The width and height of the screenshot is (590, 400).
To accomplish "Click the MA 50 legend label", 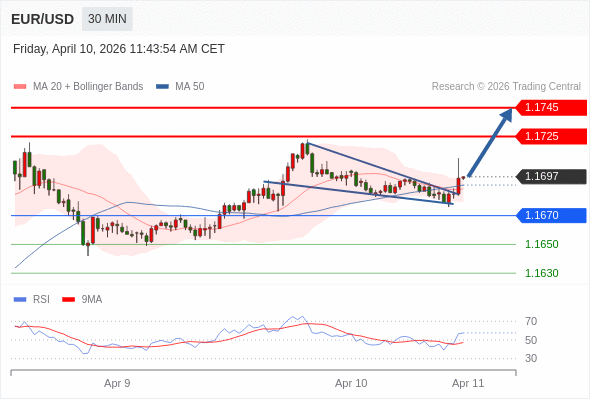I will (190, 87).
